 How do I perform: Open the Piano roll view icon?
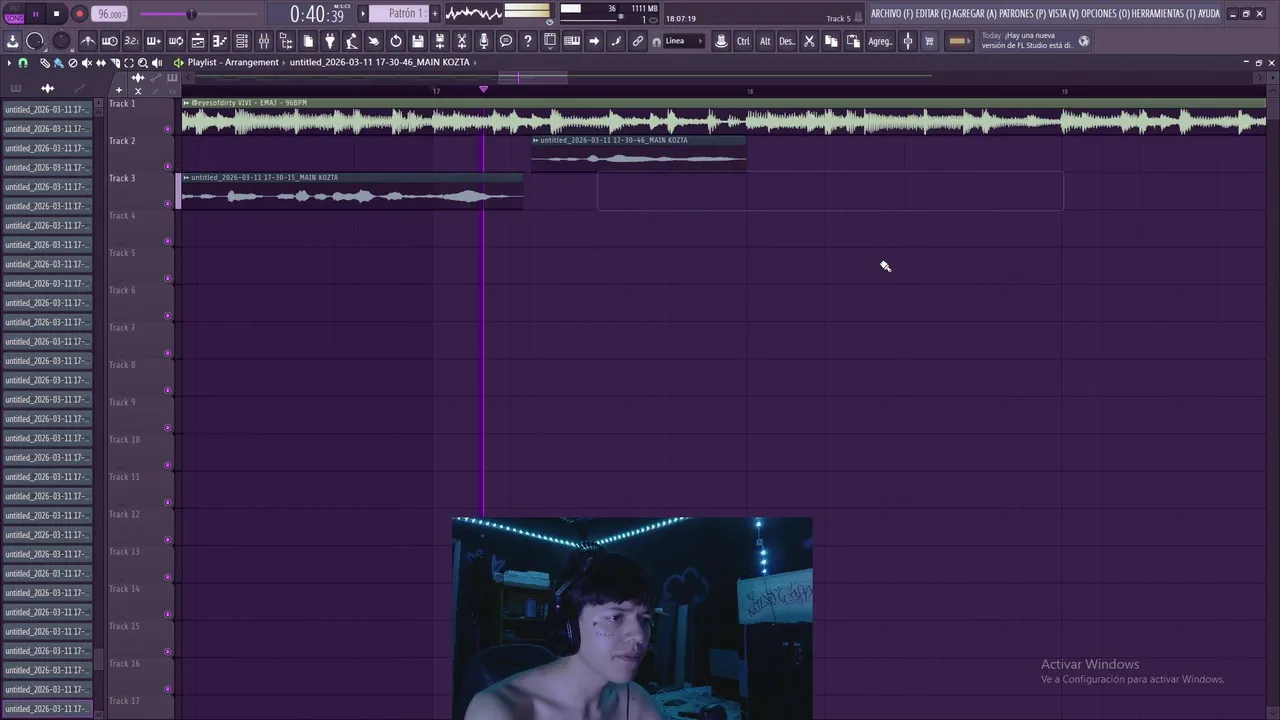(219, 41)
